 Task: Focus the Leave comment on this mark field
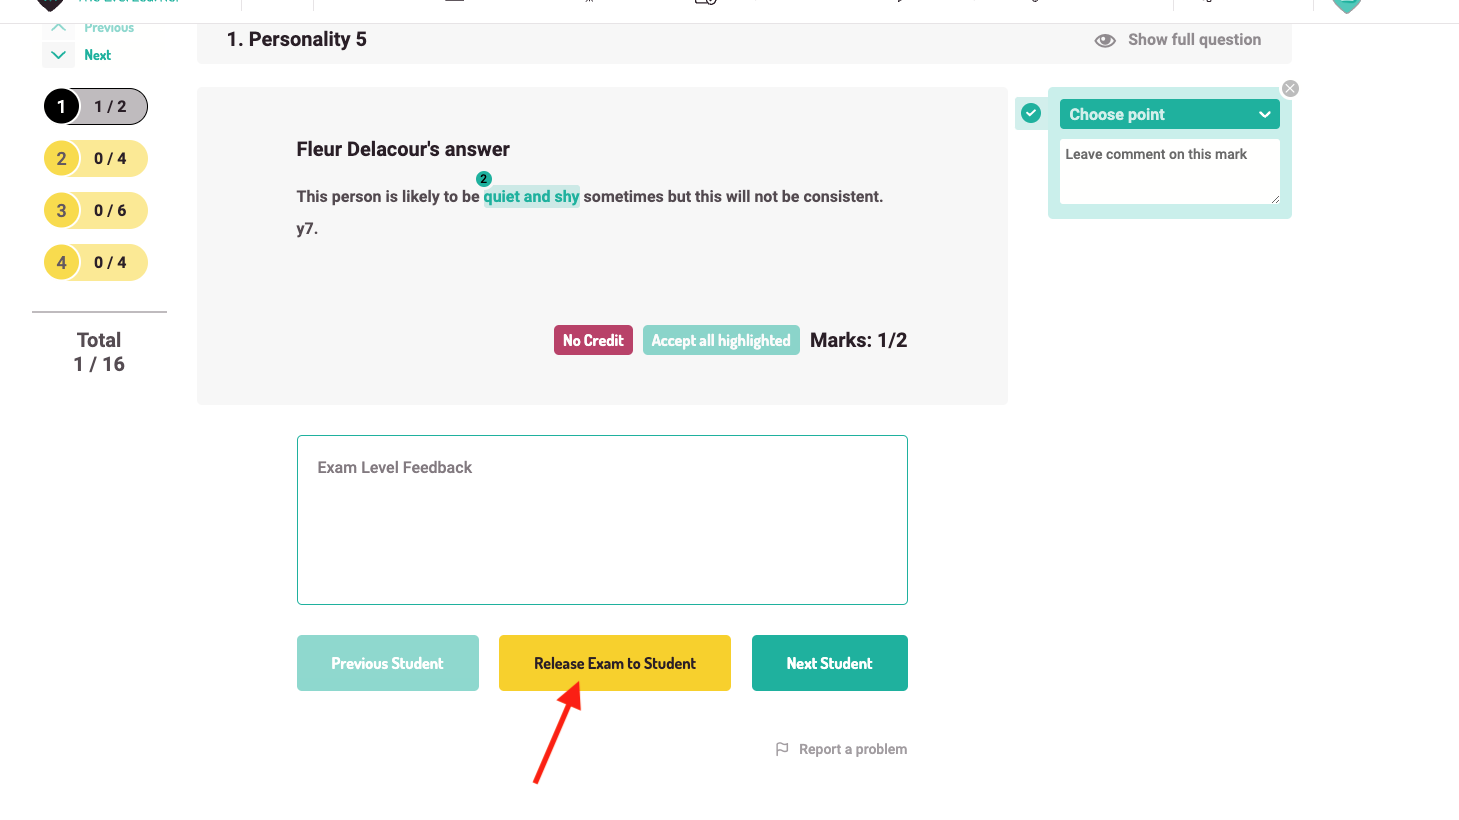[x=1168, y=171]
